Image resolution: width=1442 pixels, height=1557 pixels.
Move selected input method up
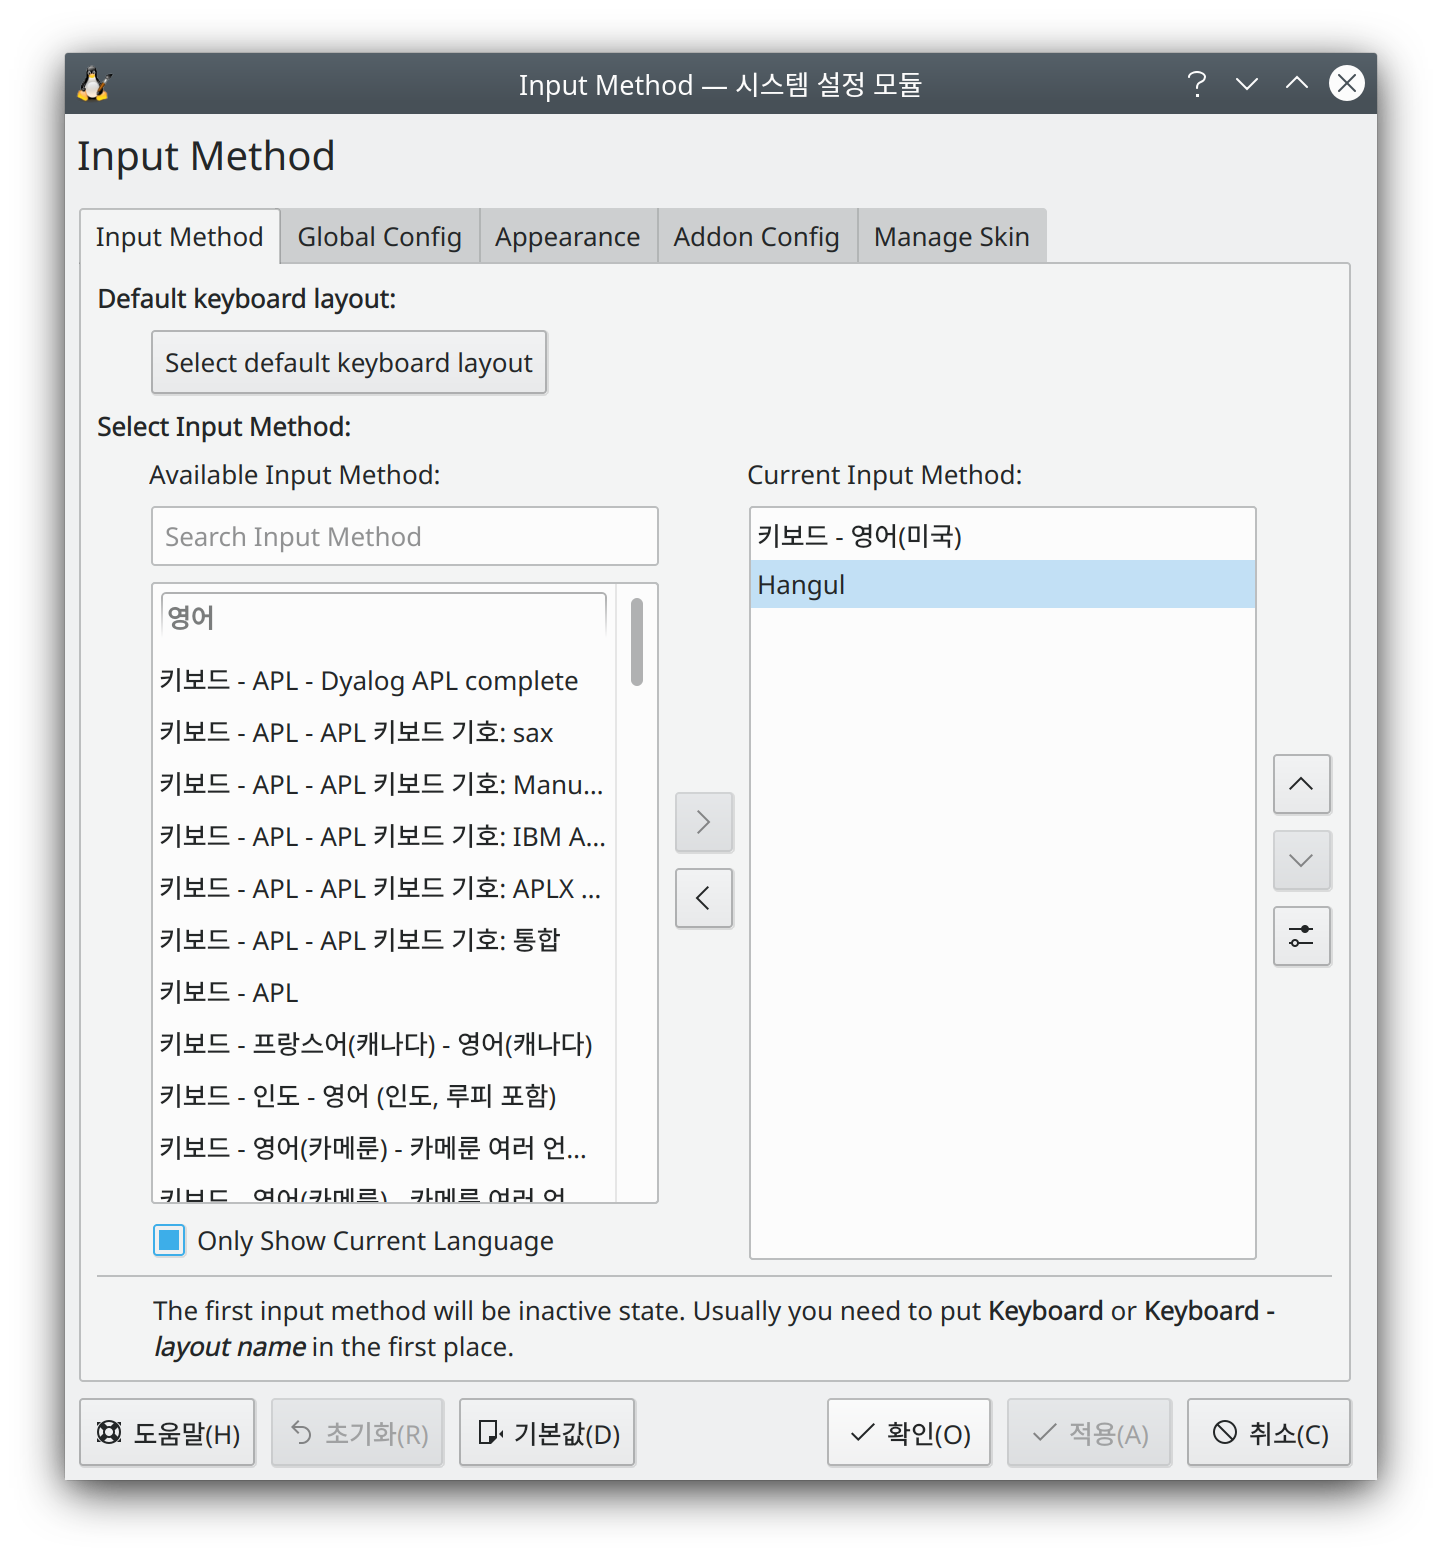(x=1301, y=784)
